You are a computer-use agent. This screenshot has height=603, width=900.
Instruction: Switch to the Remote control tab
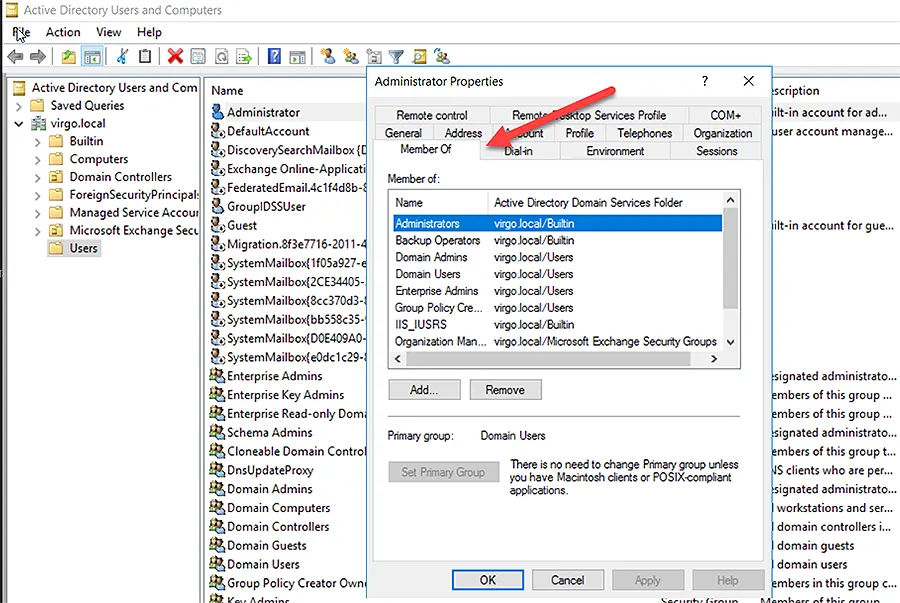pyautogui.click(x=432, y=115)
